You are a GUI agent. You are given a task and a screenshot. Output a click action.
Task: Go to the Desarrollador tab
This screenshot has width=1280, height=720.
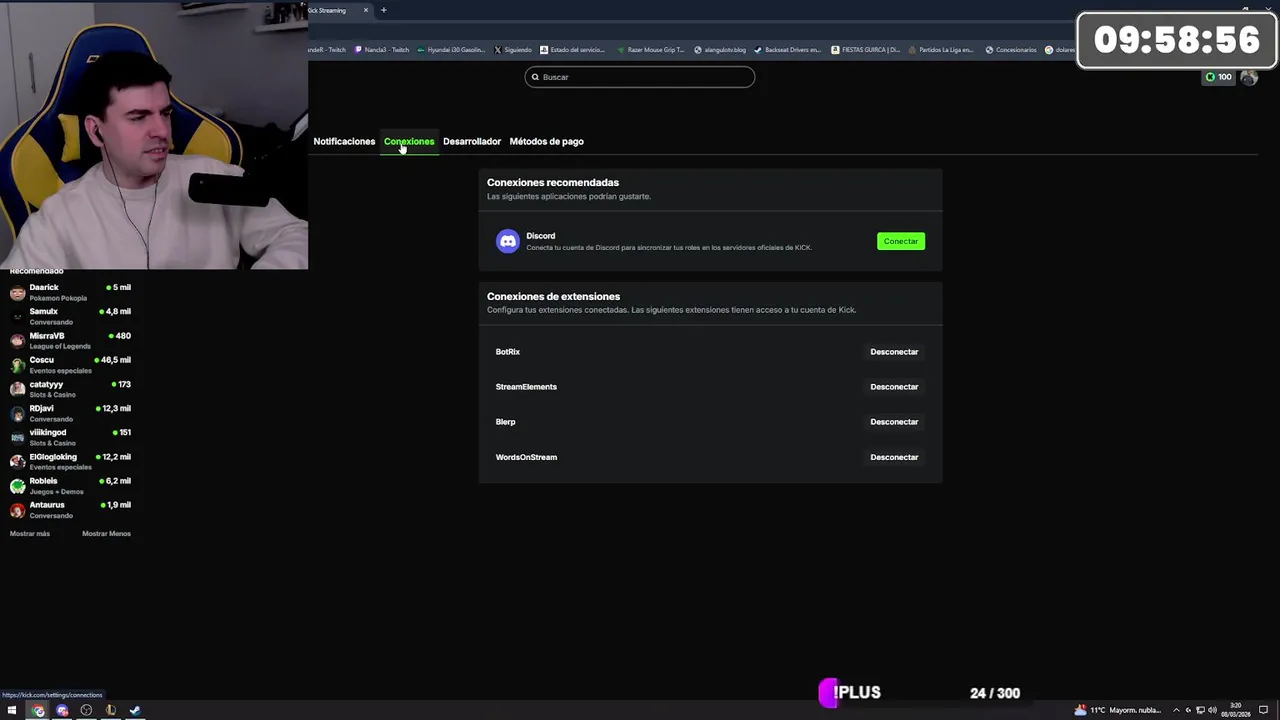tap(472, 141)
